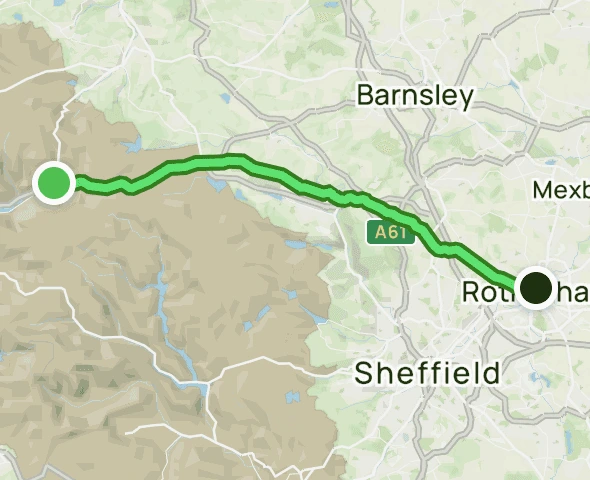Select the partially visible Mexborough label
Screen dimensions: 590x480
(561, 190)
